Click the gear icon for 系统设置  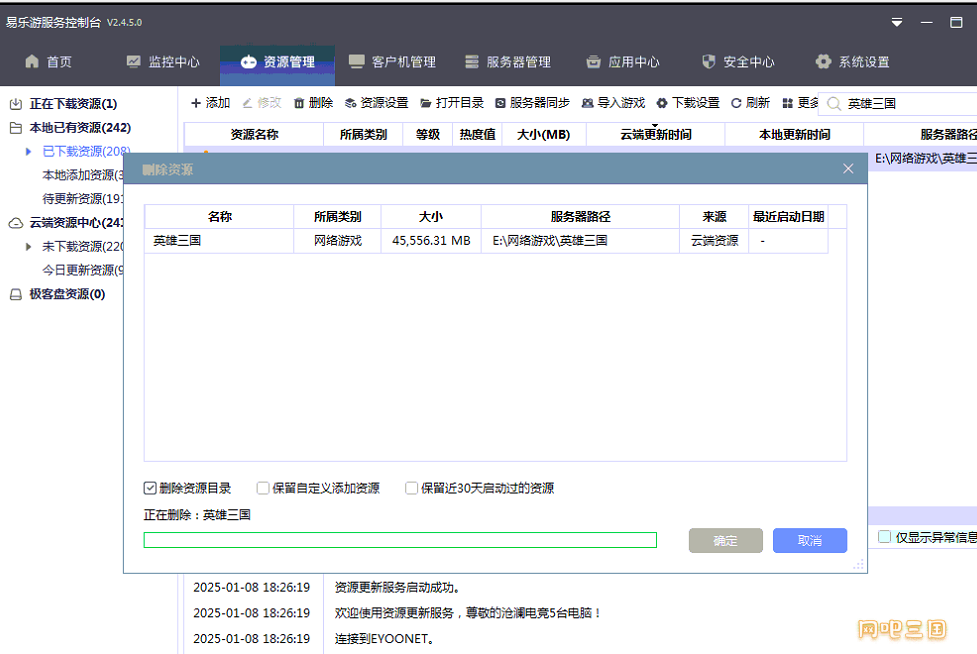click(823, 62)
